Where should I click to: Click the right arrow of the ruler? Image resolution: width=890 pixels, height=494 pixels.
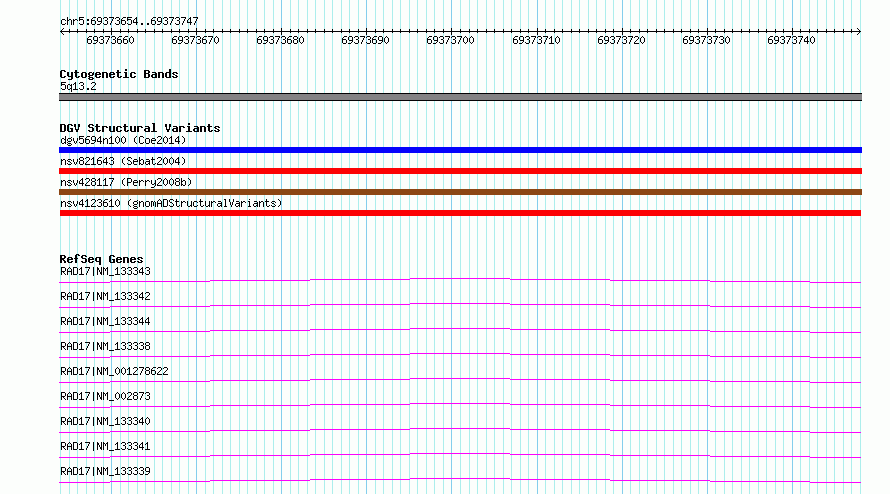tap(859, 32)
